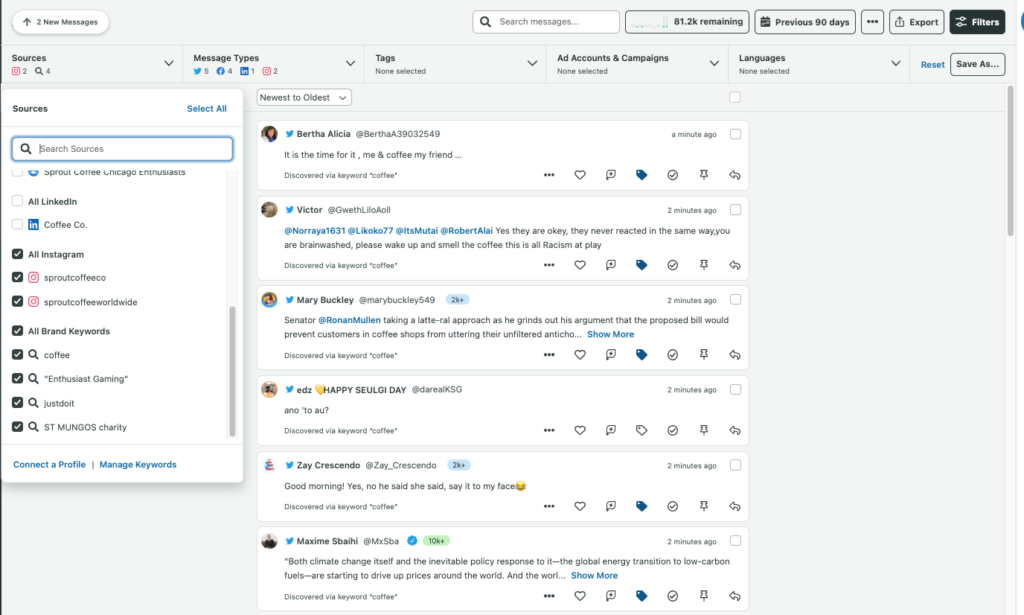Uncheck the coffee keyword source
This screenshot has height=615, width=1024.
tap(18, 355)
